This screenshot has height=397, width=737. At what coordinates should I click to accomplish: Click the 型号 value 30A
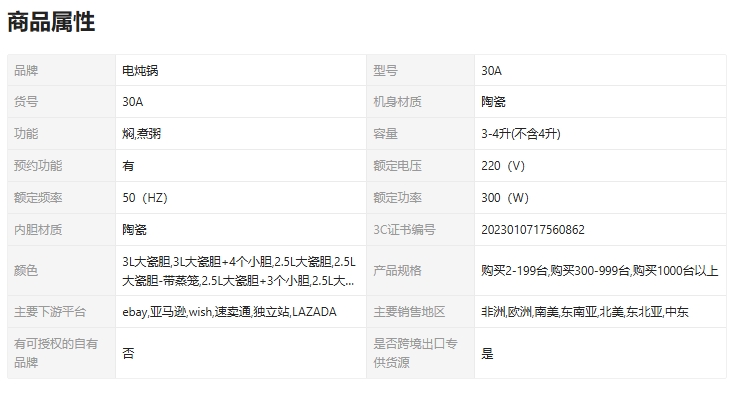coord(491,70)
